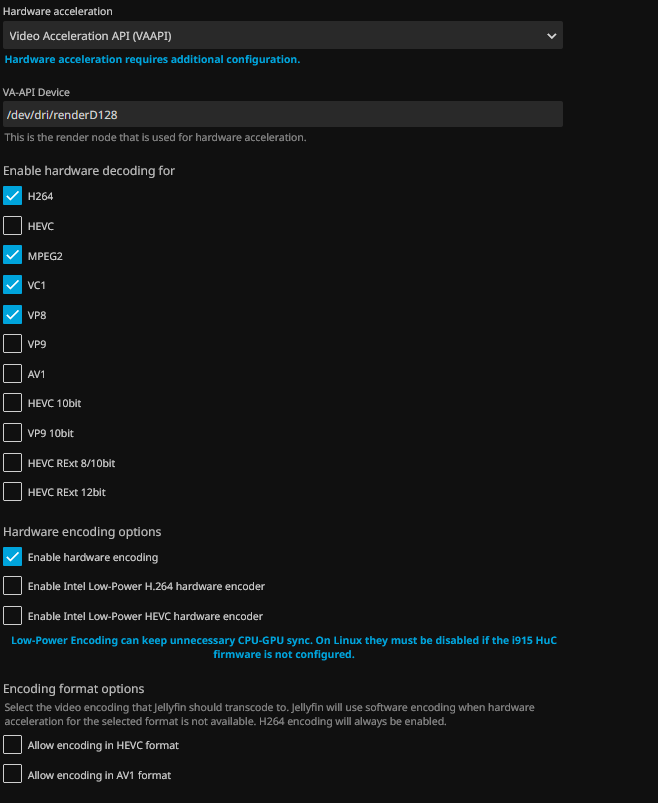Disable VC1 hardware decoding
658x803 pixels.
coord(13,285)
